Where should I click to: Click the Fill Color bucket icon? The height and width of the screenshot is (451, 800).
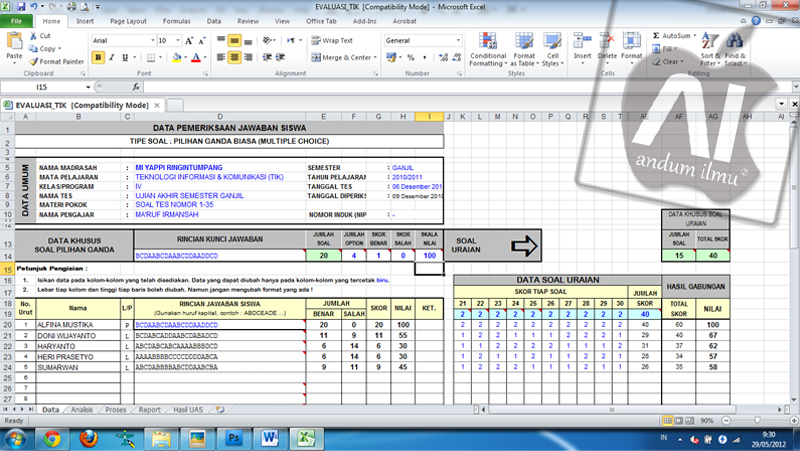pyautogui.click(x=177, y=57)
